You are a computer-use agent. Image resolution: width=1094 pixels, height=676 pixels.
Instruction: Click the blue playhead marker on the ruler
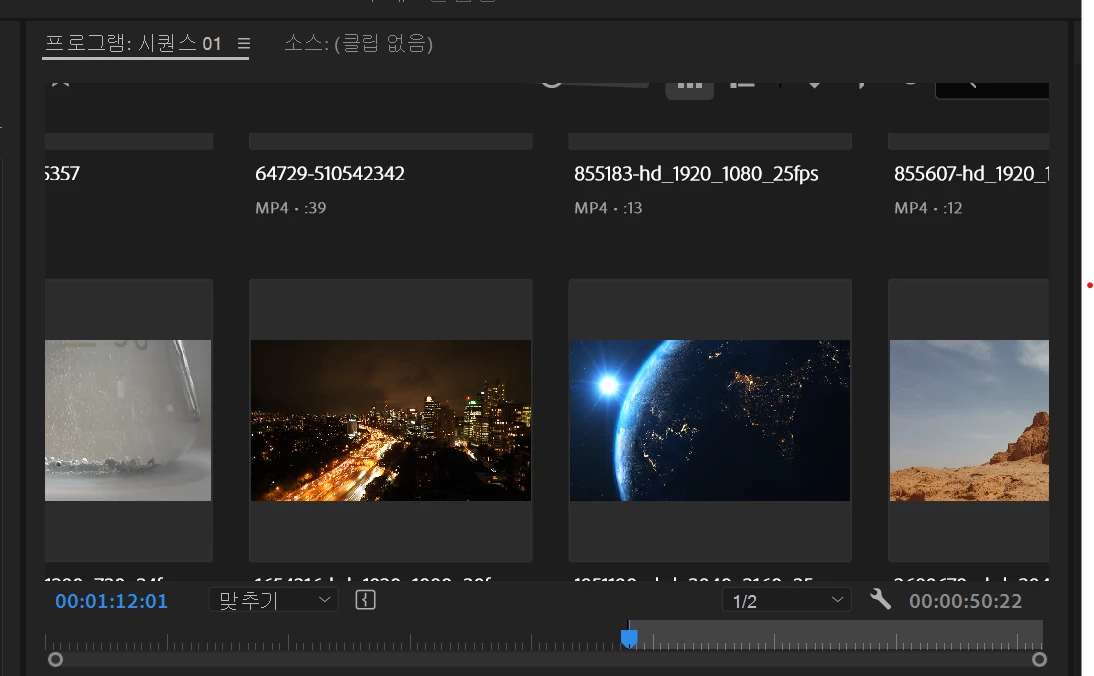[x=629, y=638]
